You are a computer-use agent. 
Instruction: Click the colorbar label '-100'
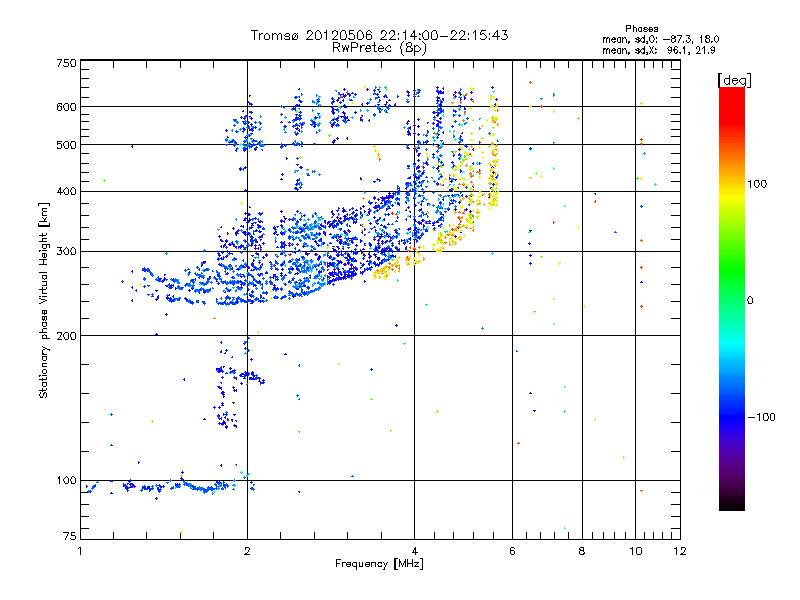[761, 417]
